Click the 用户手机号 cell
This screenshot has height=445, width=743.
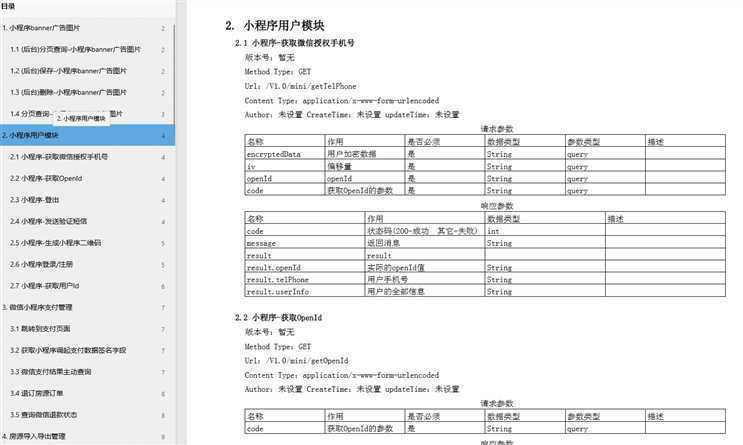(x=425, y=280)
